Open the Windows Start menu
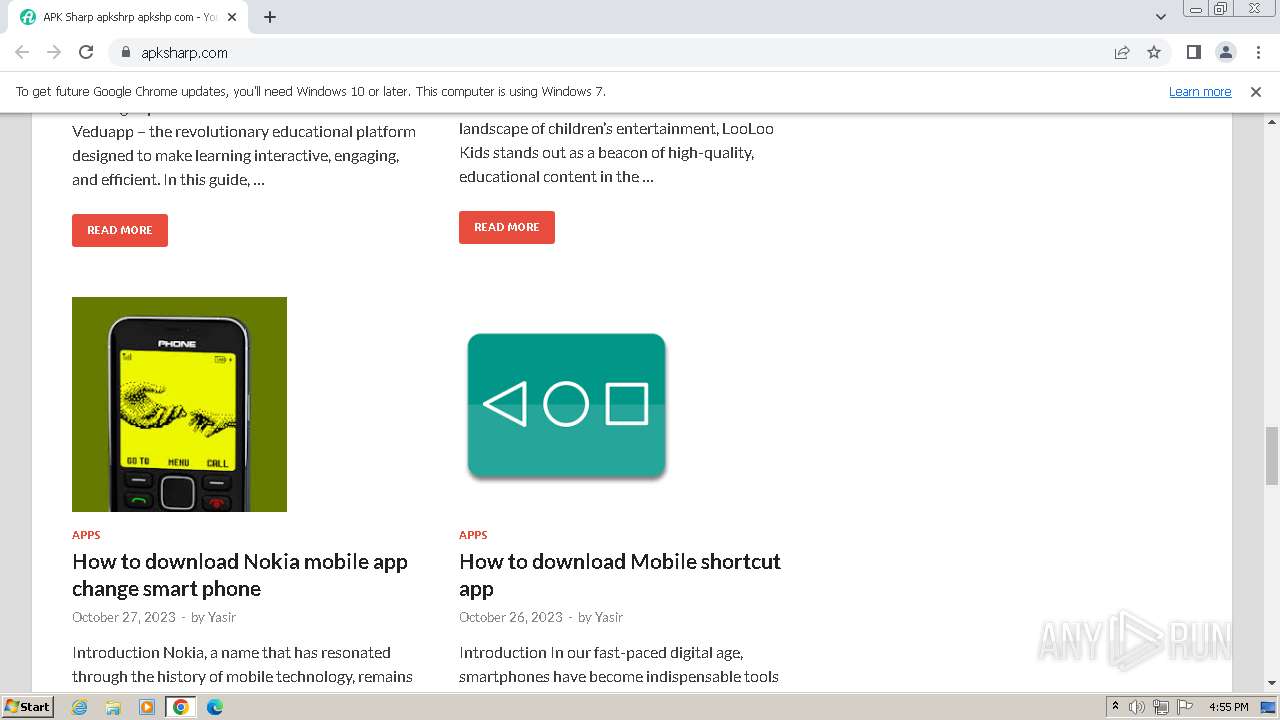The width and height of the screenshot is (1280, 720). [x=27, y=707]
